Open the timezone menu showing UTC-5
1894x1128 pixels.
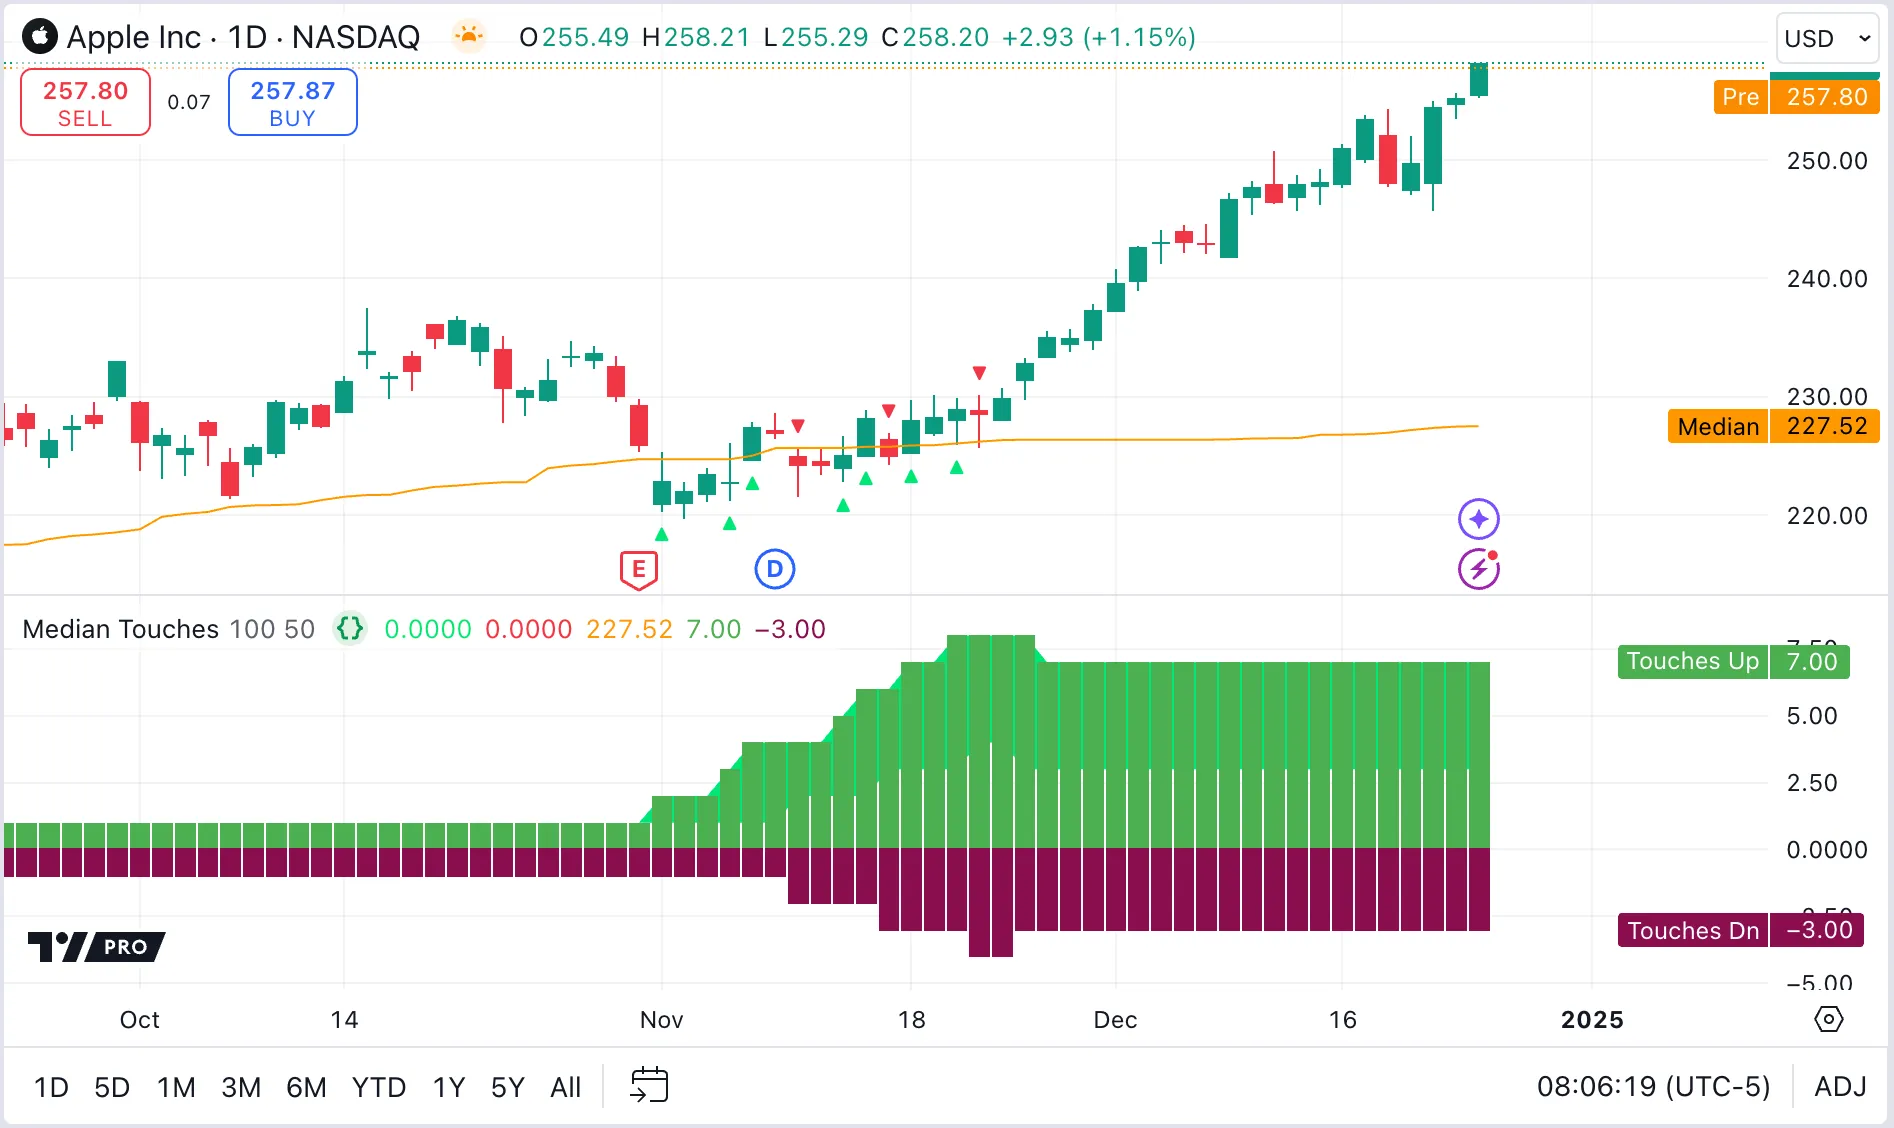(1653, 1086)
